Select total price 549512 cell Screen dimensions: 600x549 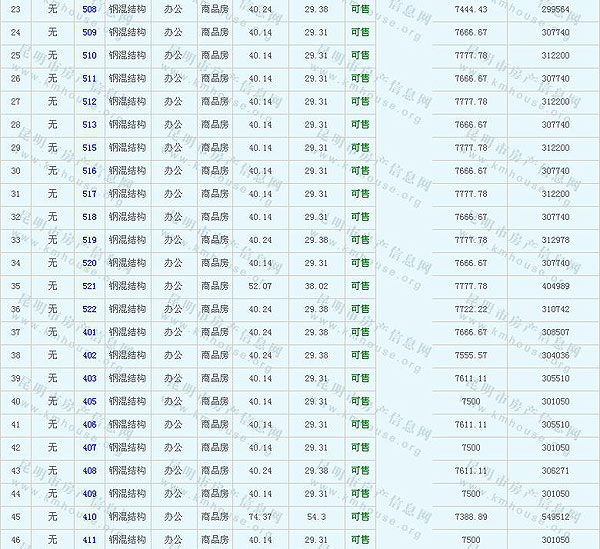pos(554,517)
